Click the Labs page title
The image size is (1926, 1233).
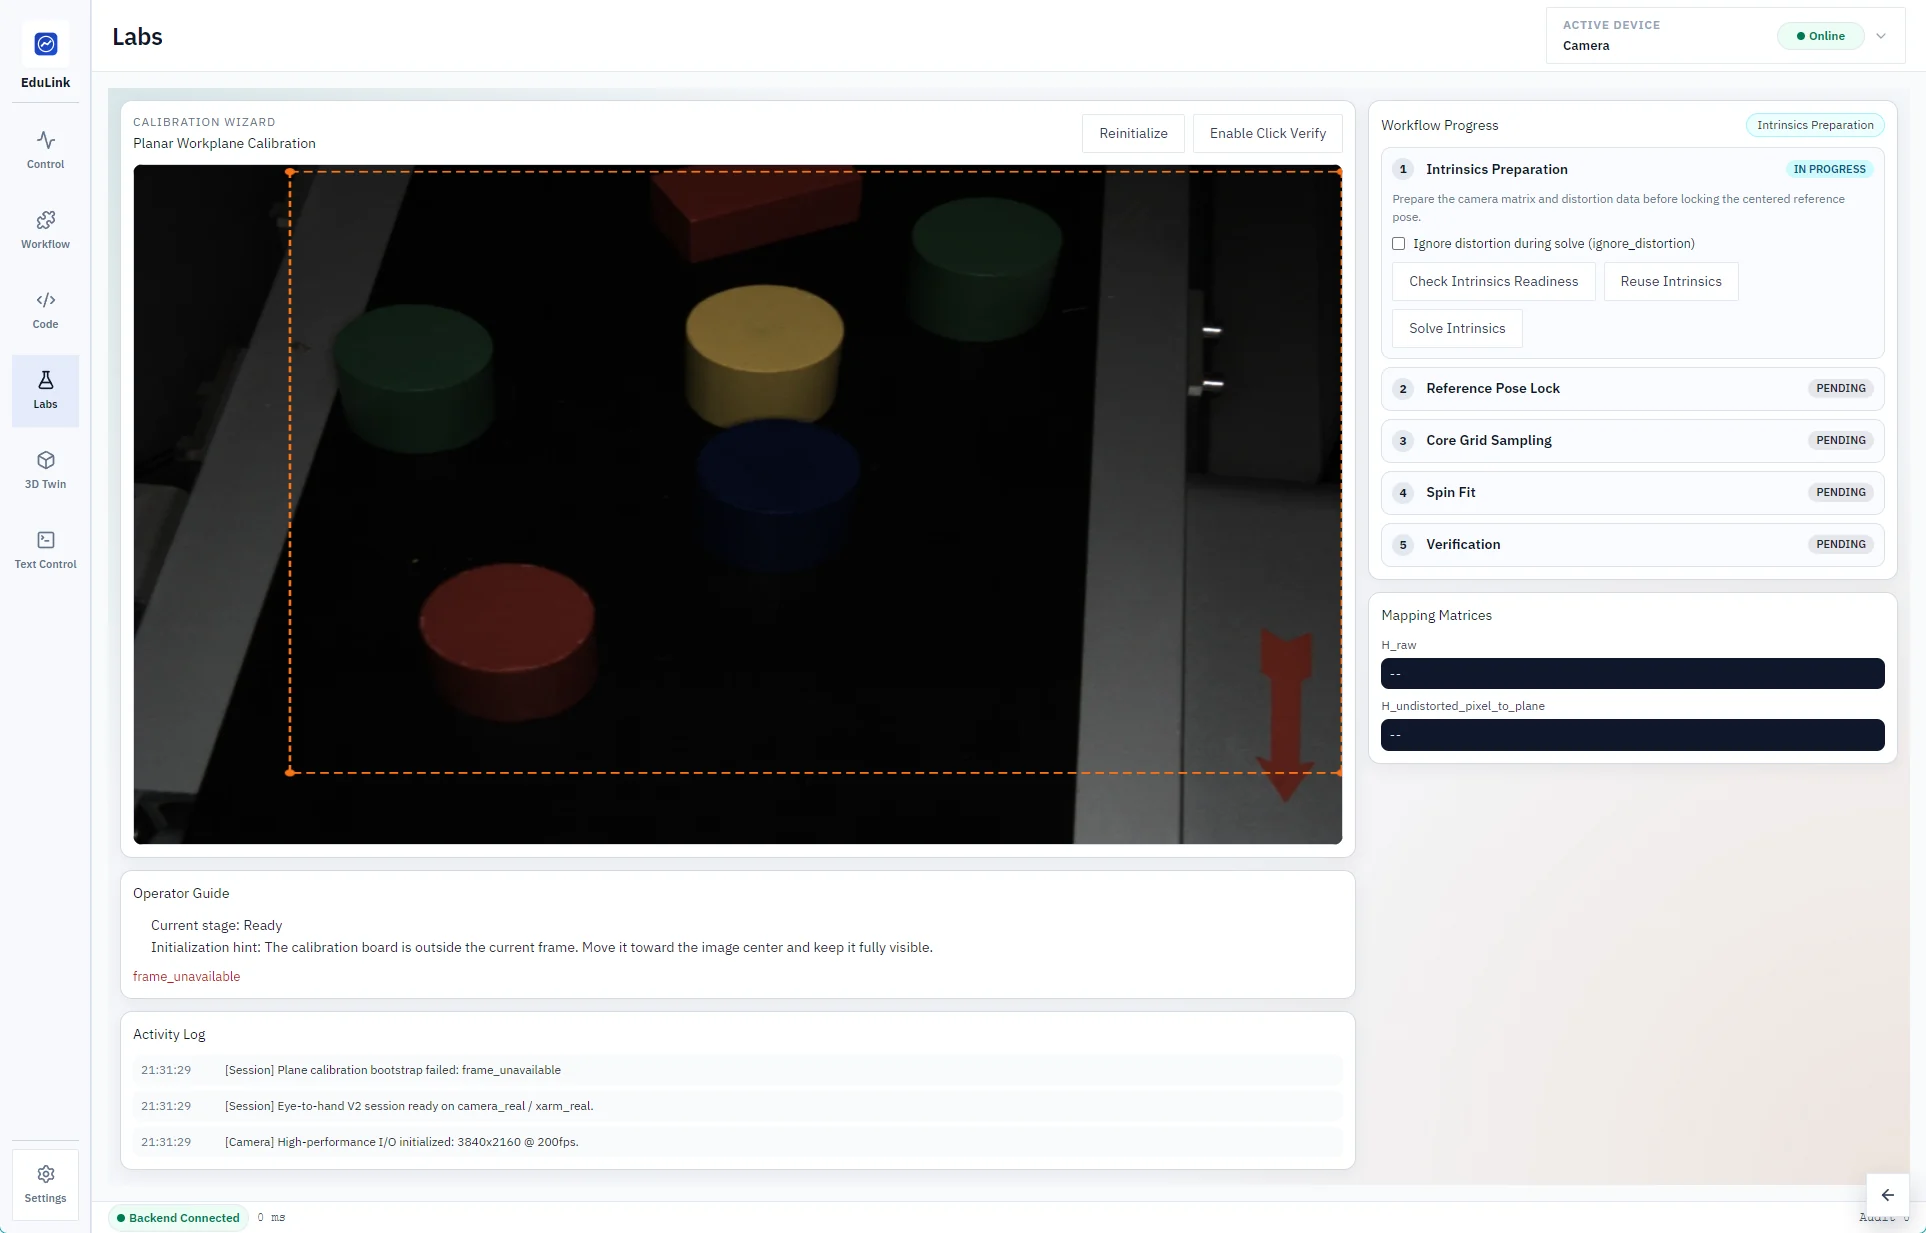[137, 37]
